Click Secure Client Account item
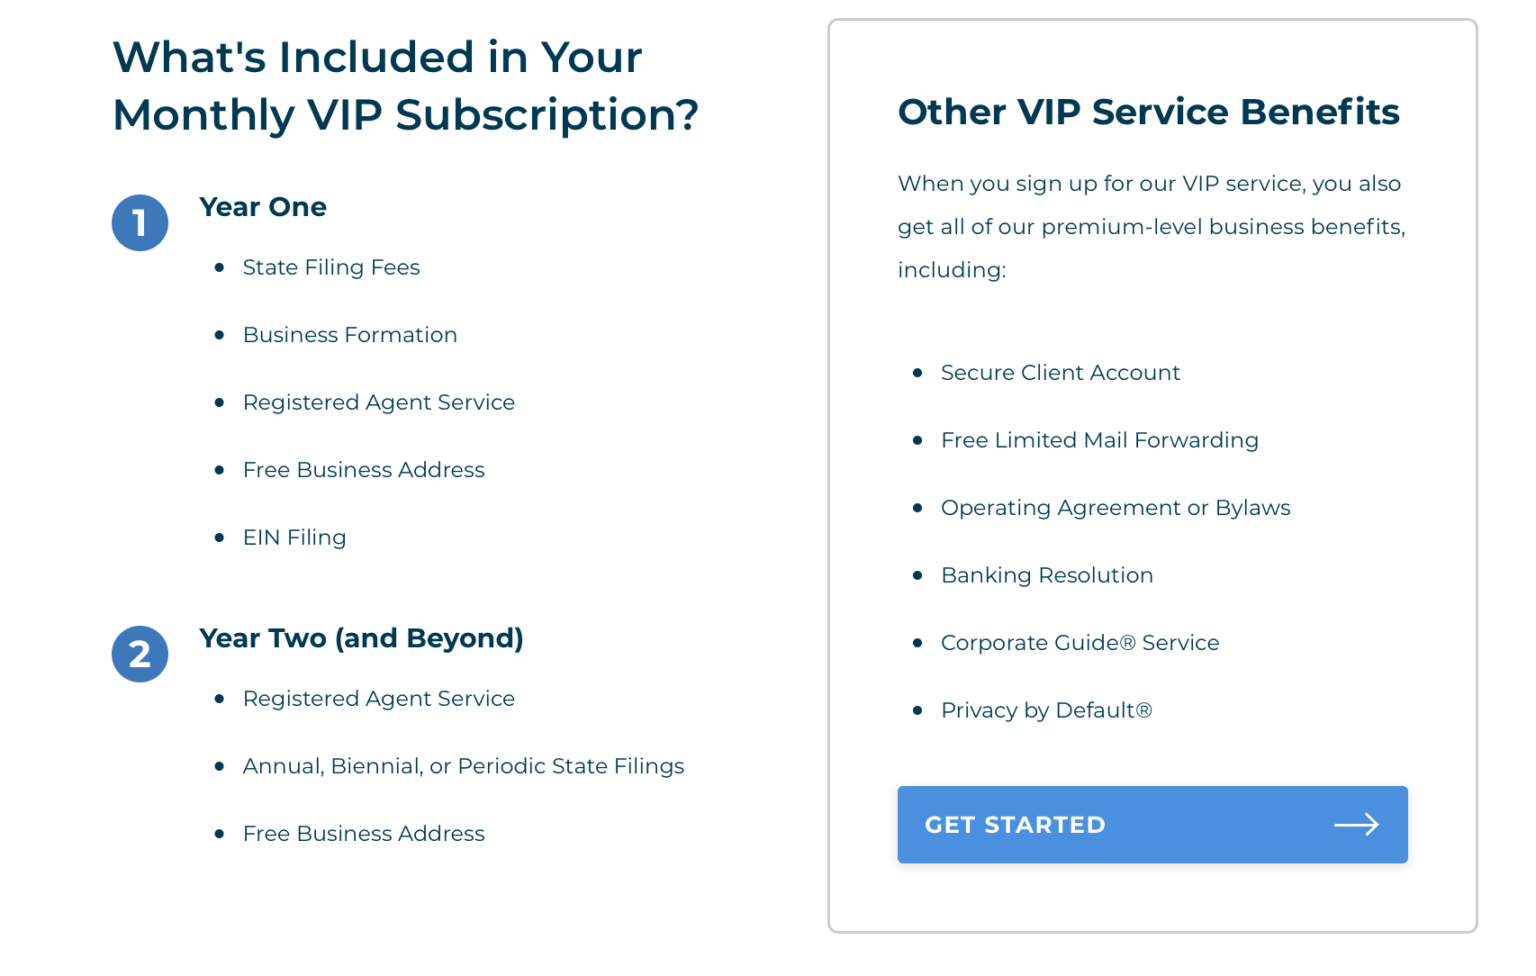 1060,373
